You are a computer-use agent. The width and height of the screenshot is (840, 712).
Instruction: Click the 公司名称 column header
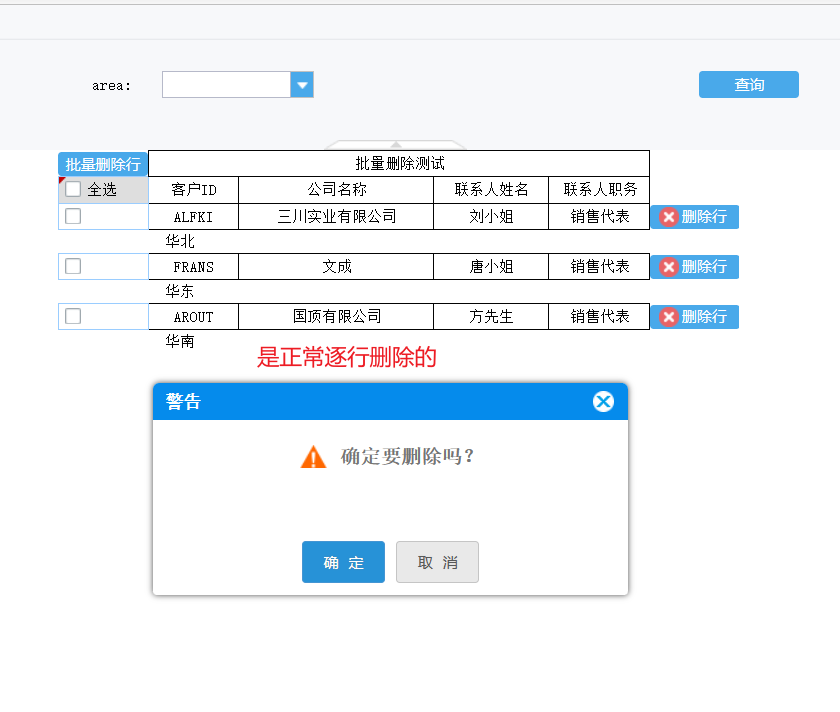pos(336,190)
